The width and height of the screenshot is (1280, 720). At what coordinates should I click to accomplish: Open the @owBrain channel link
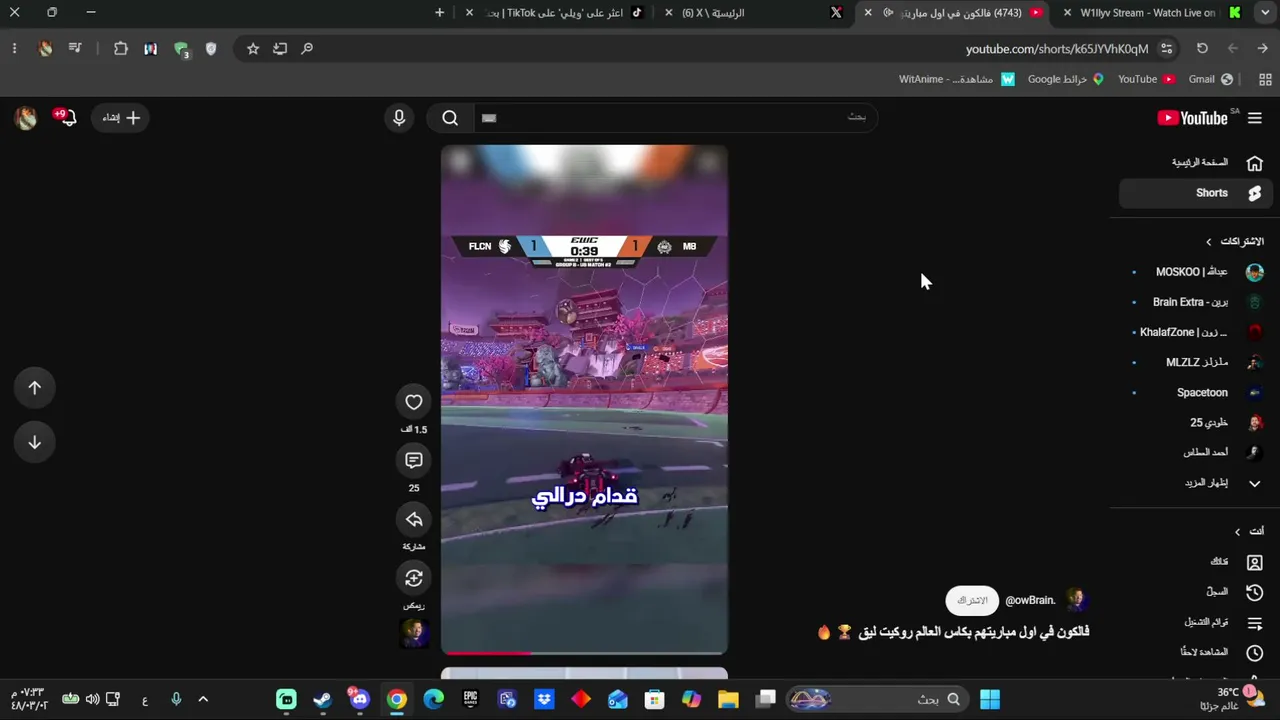click(1030, 601)
